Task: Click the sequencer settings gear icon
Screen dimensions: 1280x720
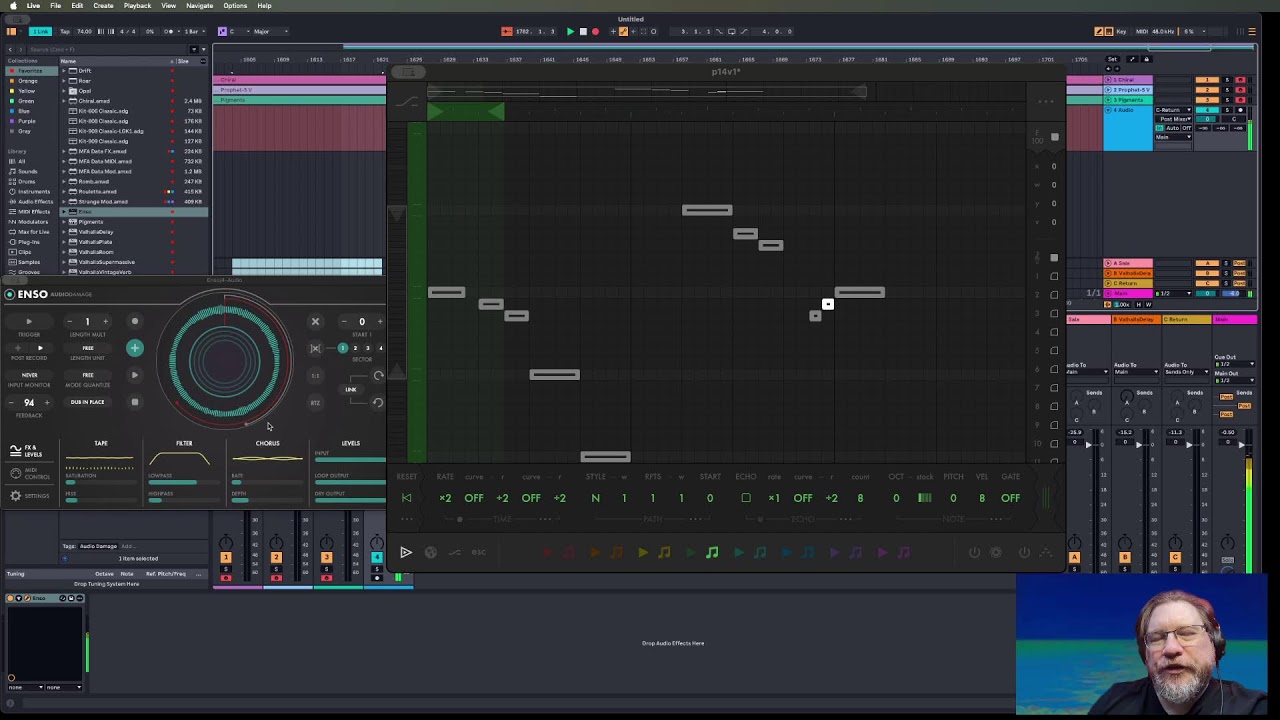Action: [997, 552]
